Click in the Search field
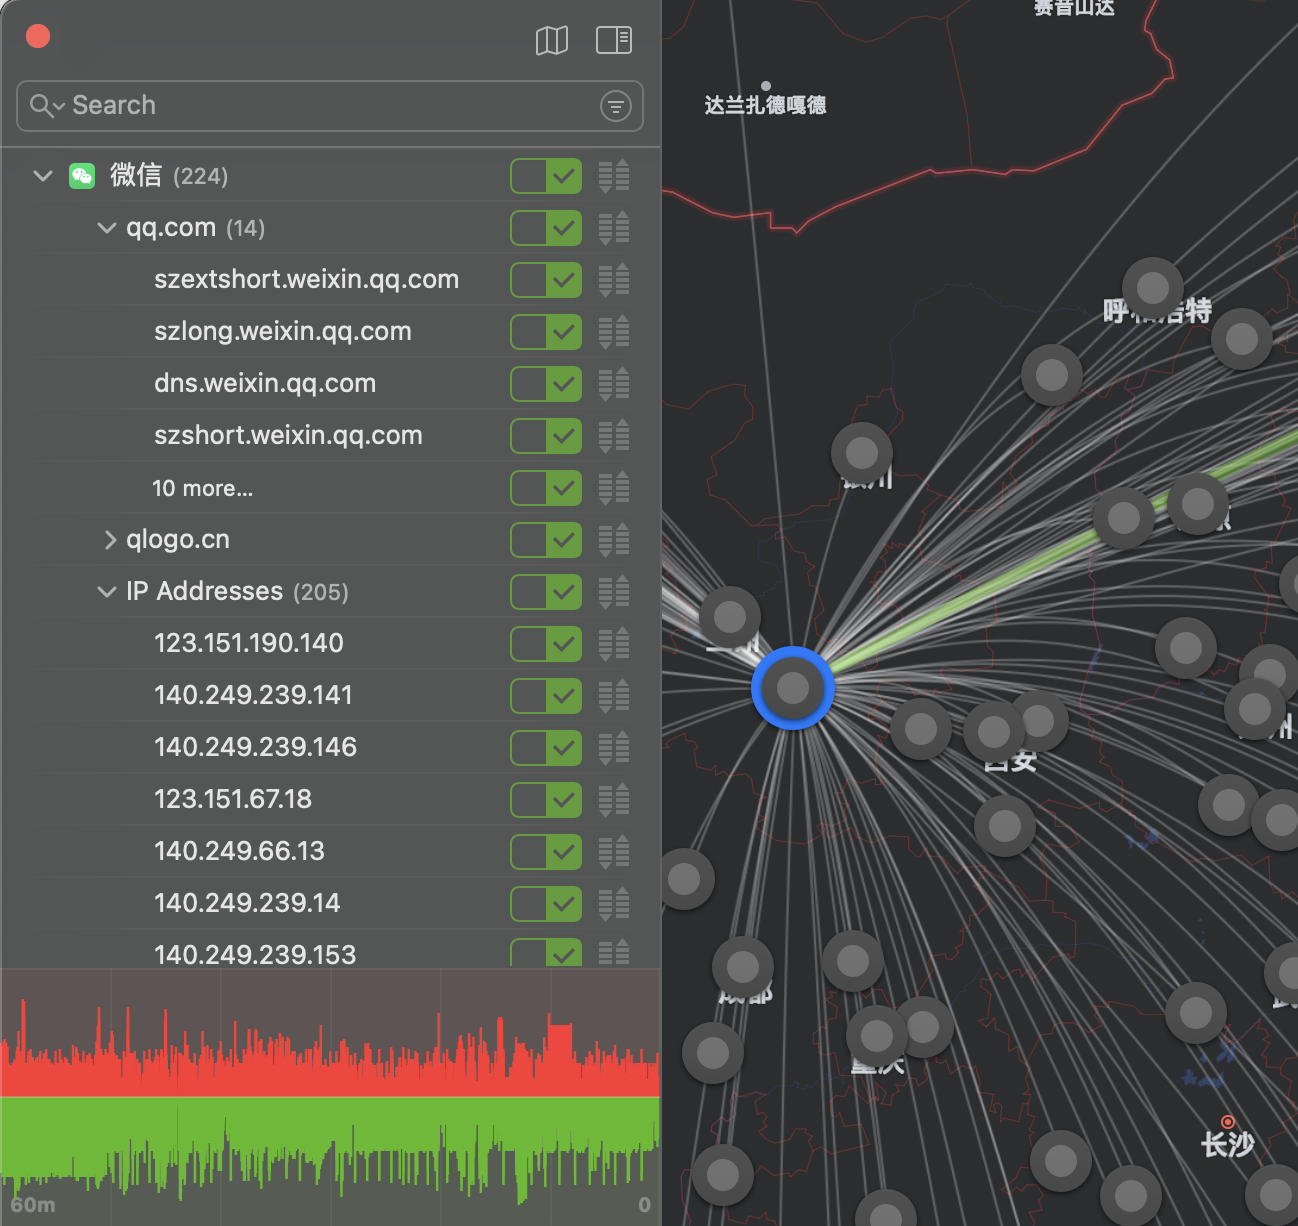 [x=330, y=106]
